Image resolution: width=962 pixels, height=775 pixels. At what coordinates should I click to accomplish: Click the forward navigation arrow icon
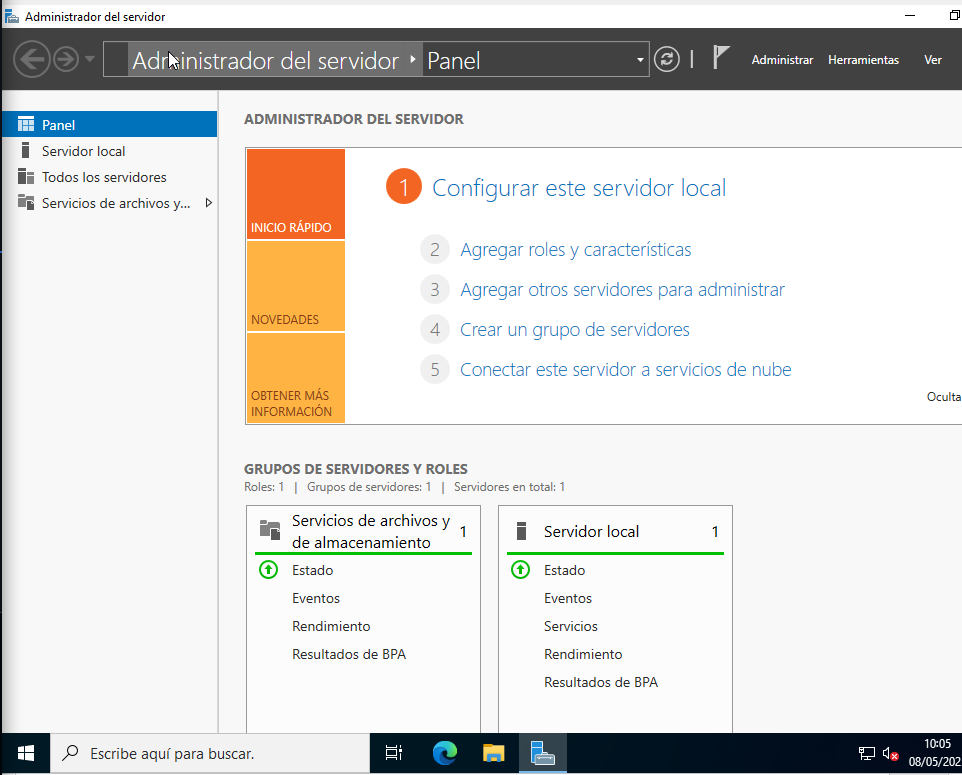click(66, 60)
